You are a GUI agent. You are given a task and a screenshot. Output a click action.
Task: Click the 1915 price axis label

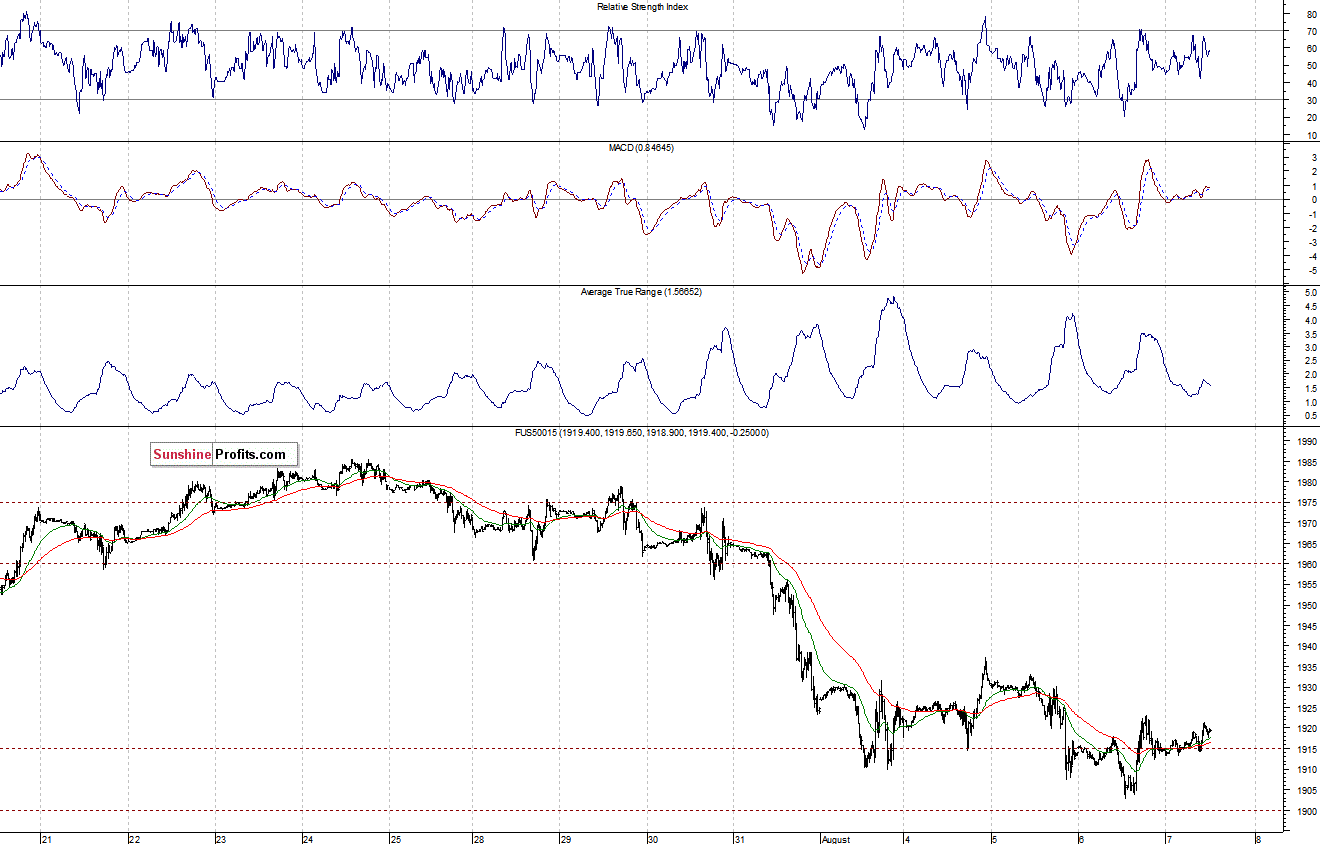coord(1306,749)
